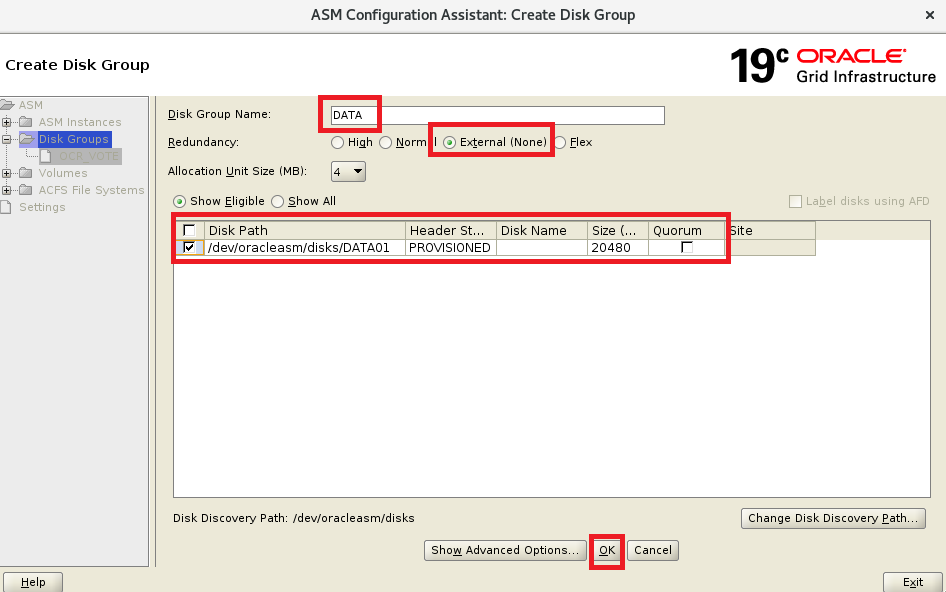The image size is (946, 592).
Task: Click the ASM Instances folder icon
Action: click(x=25, y=122)
